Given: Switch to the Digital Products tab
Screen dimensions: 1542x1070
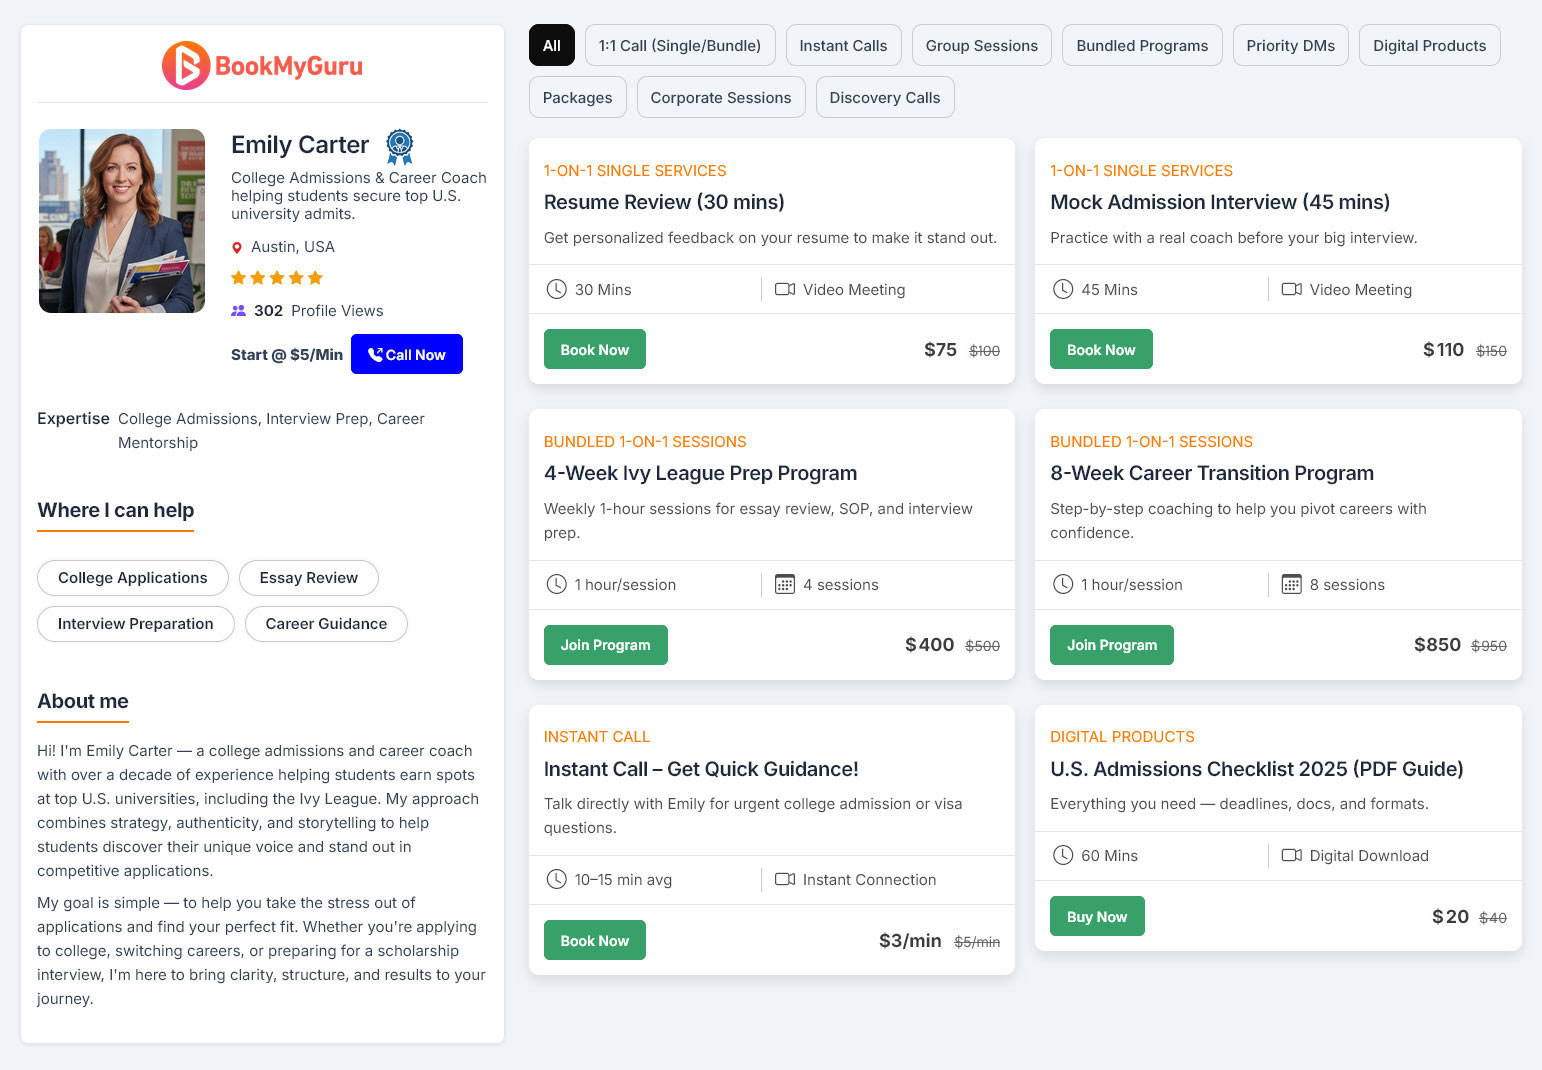Looking at the screenshot, I should tap(1429, 46).
